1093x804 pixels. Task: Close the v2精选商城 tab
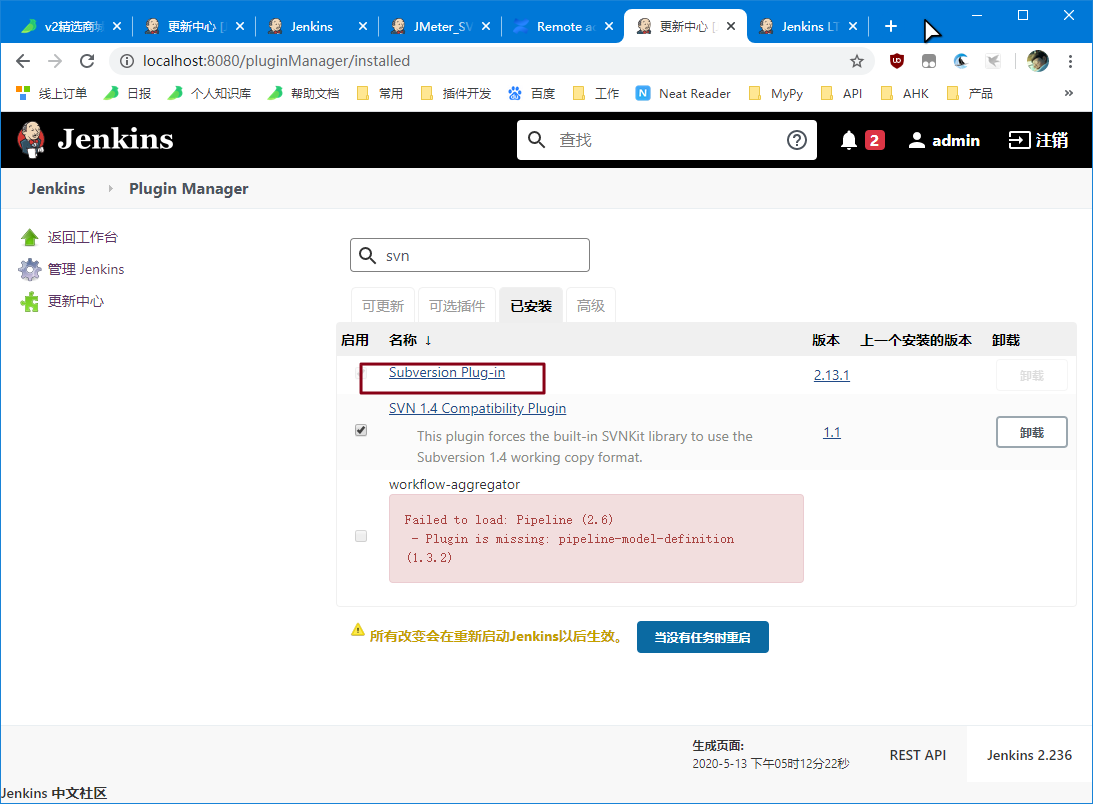117,26
